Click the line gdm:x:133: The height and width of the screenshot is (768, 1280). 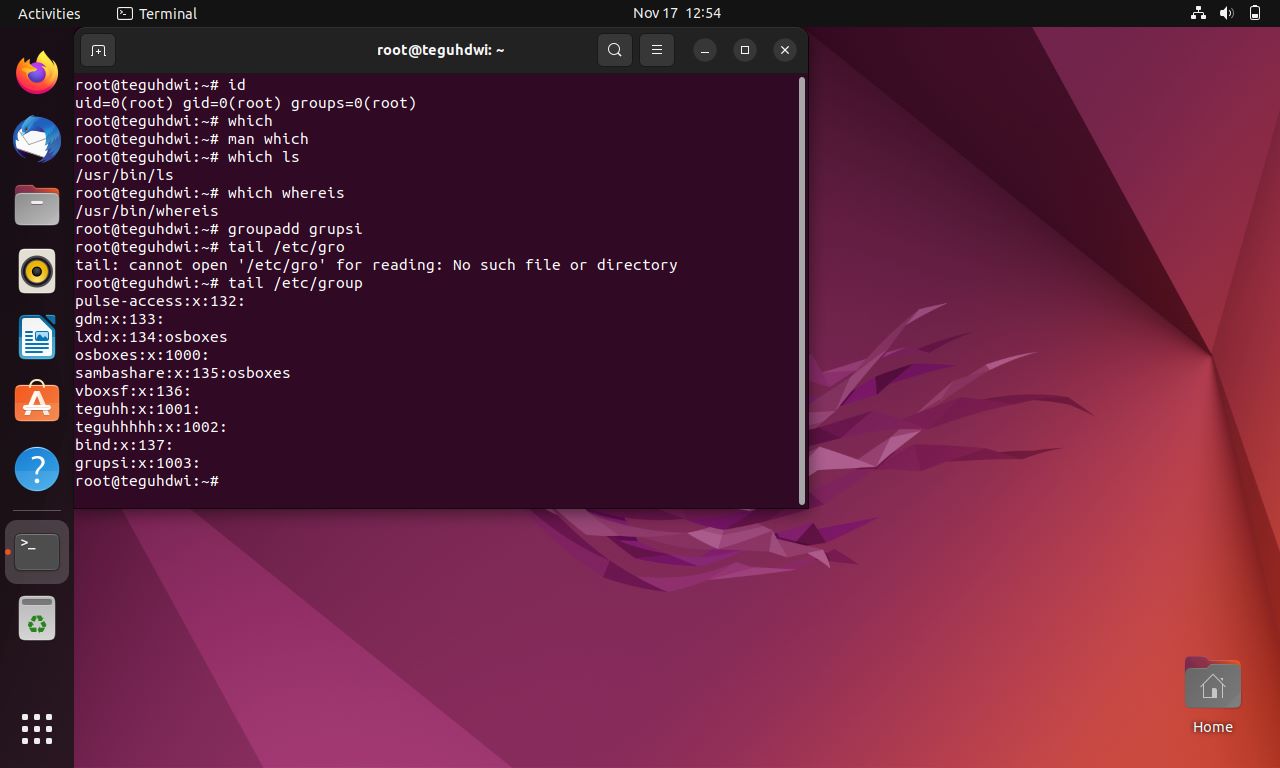point(120,319)
